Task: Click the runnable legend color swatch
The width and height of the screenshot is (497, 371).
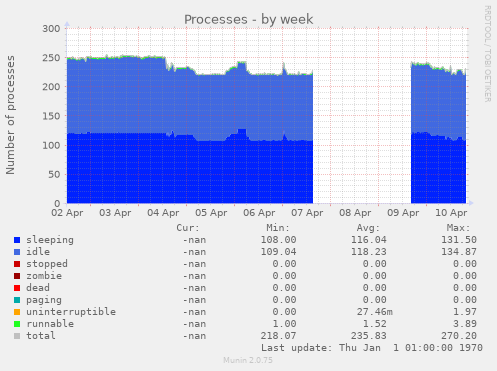Action: [17, 324]
